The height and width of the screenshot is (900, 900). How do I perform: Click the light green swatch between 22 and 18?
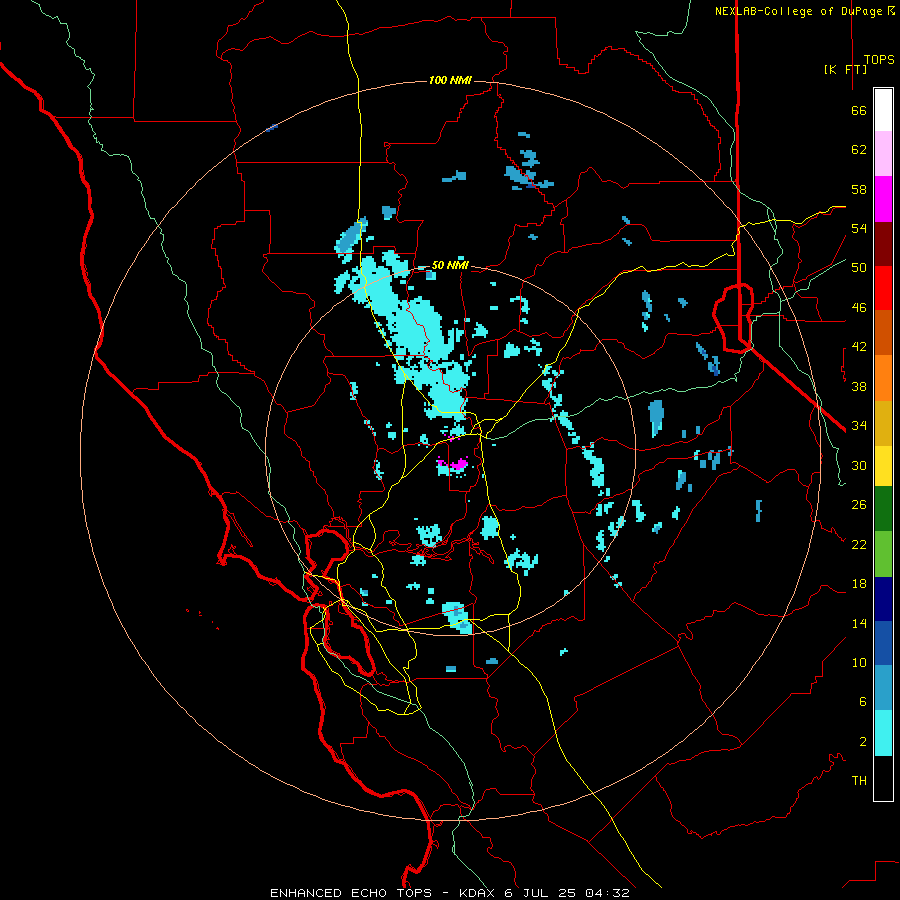883,554
